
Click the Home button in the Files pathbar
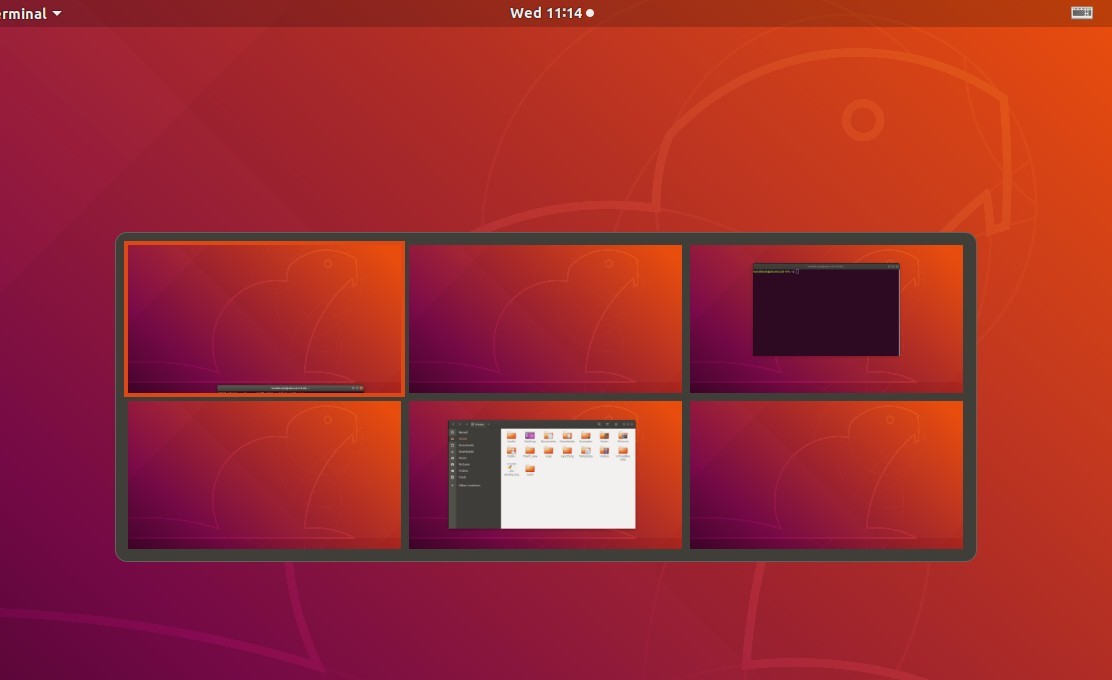tap(479, 424)
